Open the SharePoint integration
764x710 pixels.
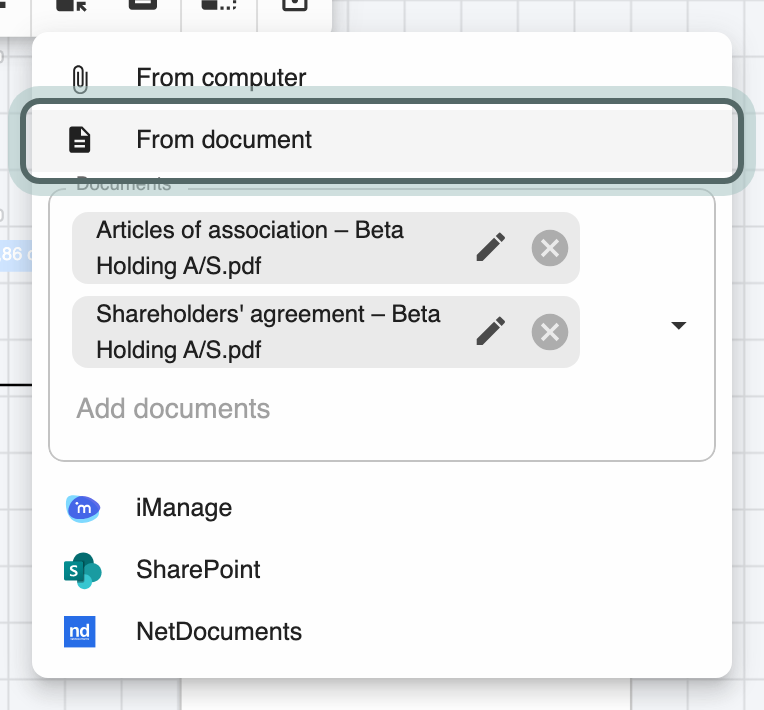382,570
